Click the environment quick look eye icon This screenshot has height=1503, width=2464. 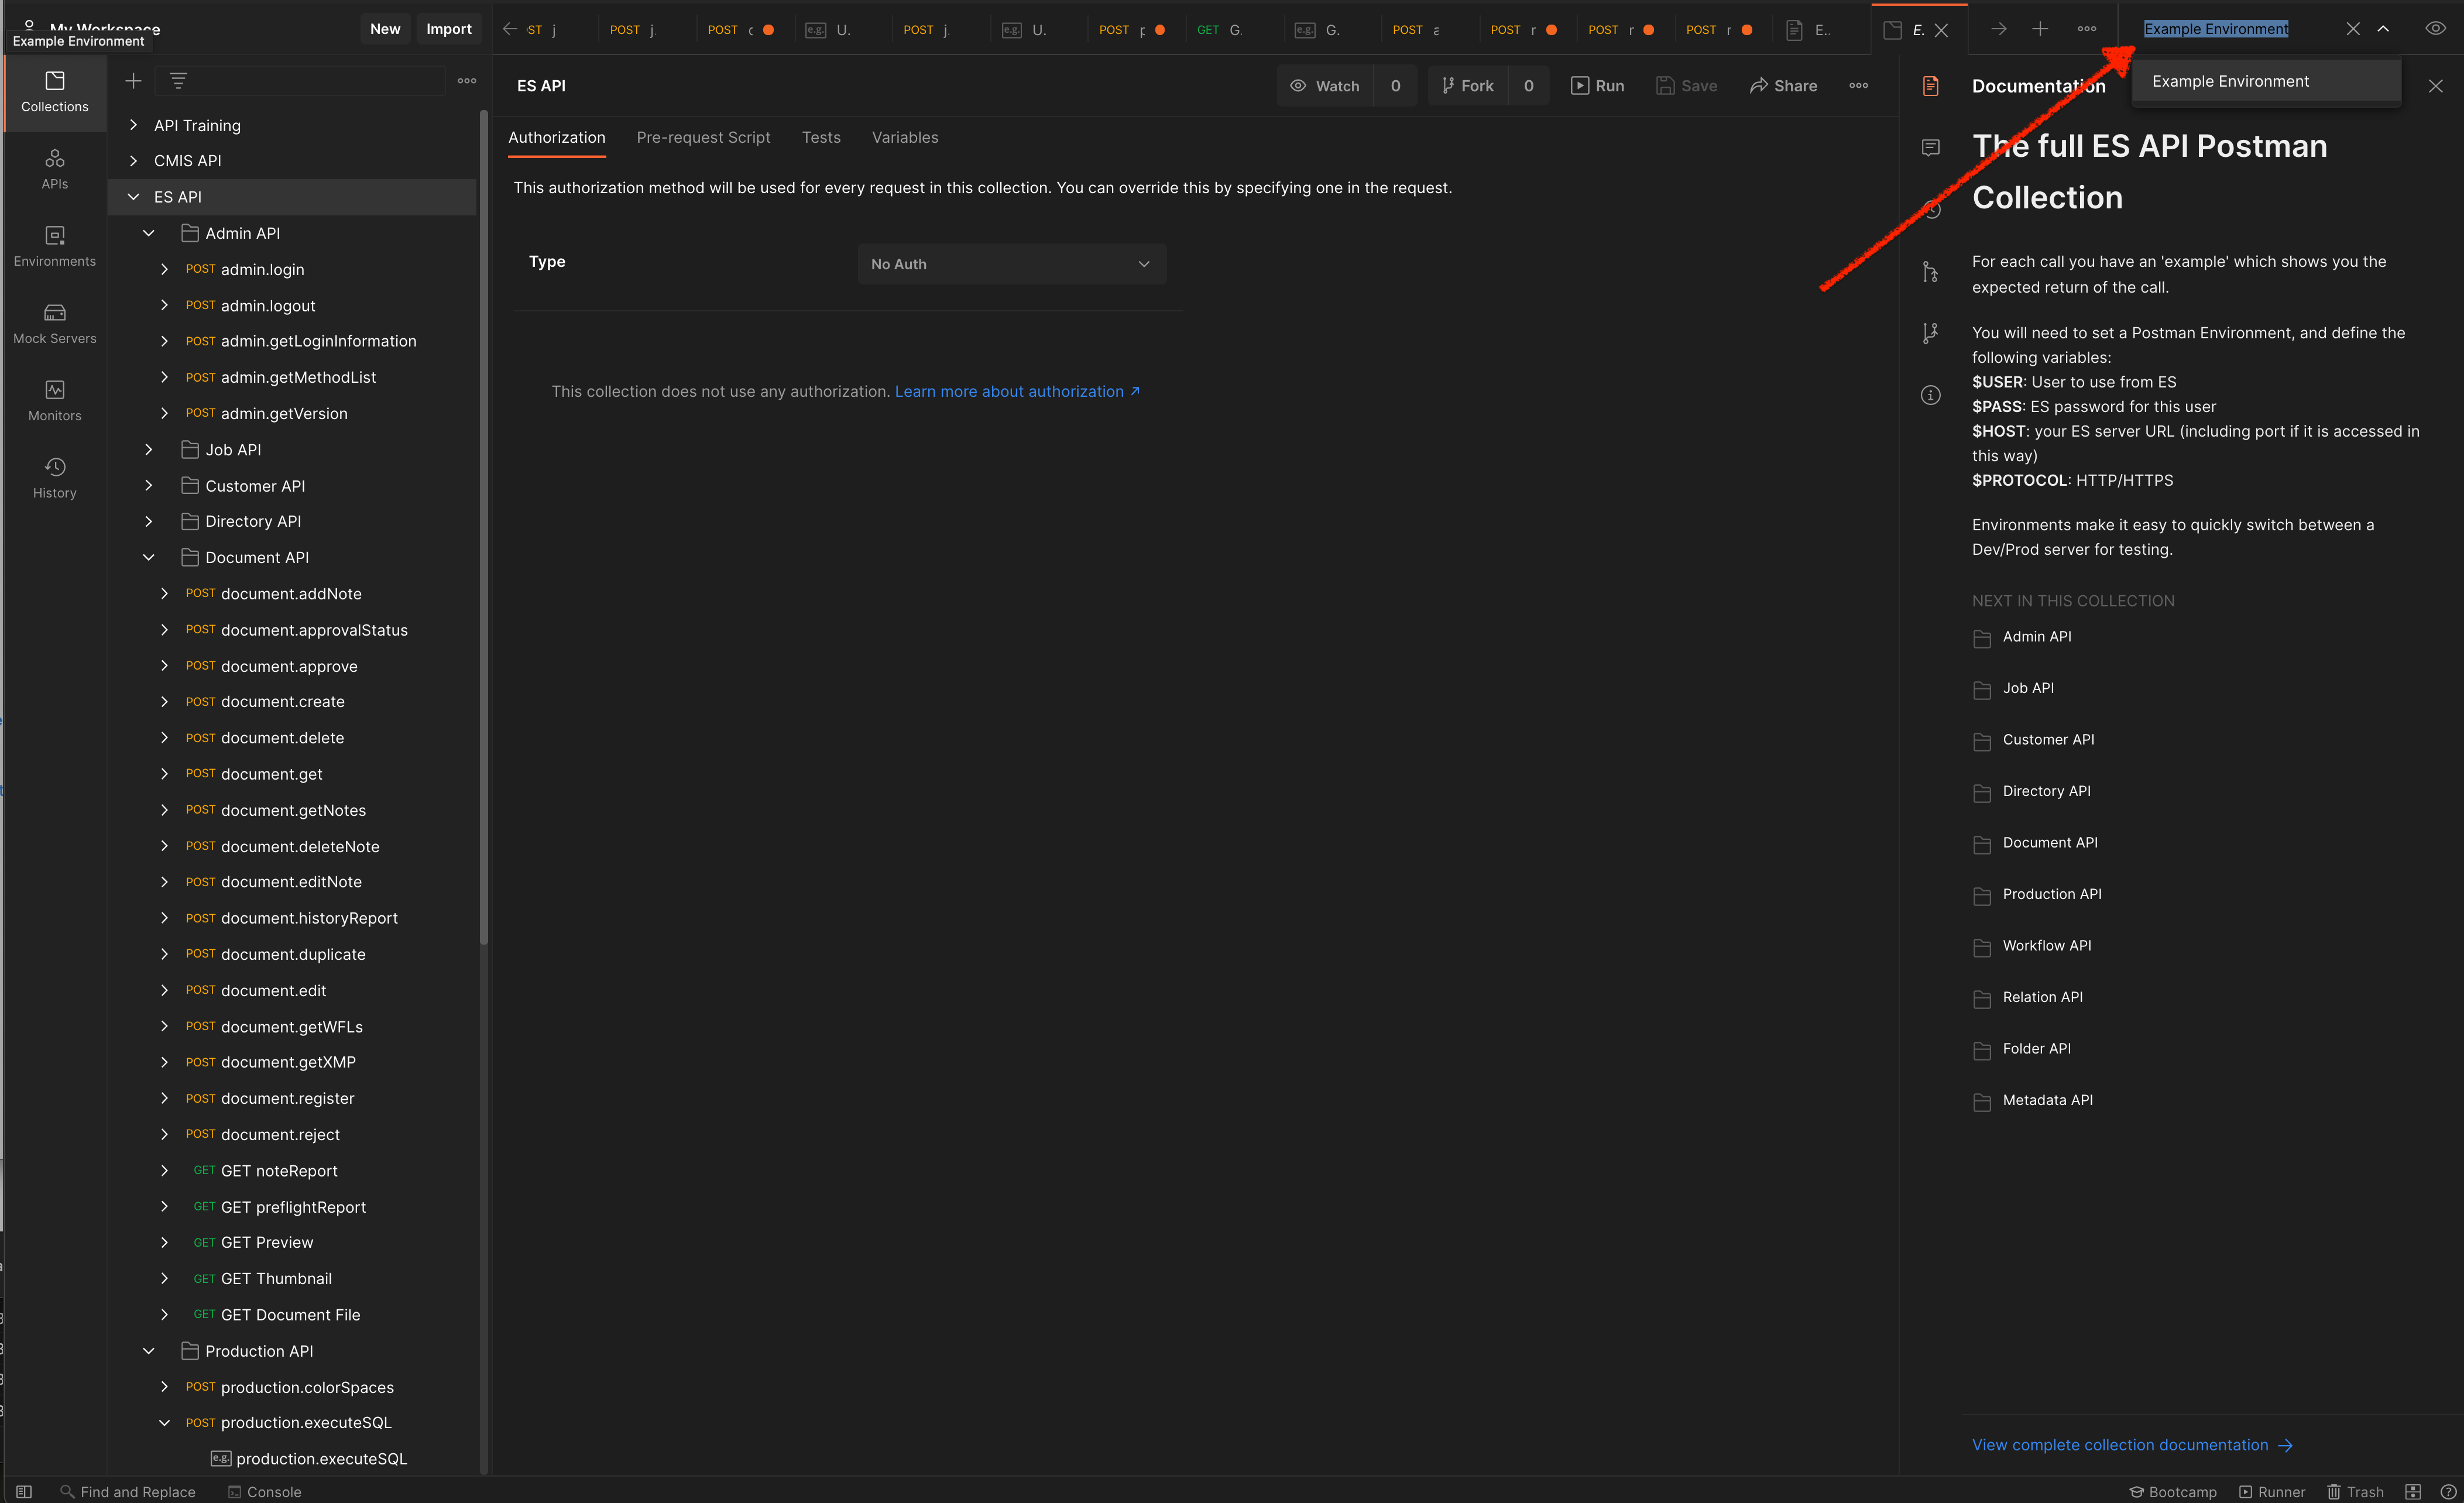tap(2436, 28)
